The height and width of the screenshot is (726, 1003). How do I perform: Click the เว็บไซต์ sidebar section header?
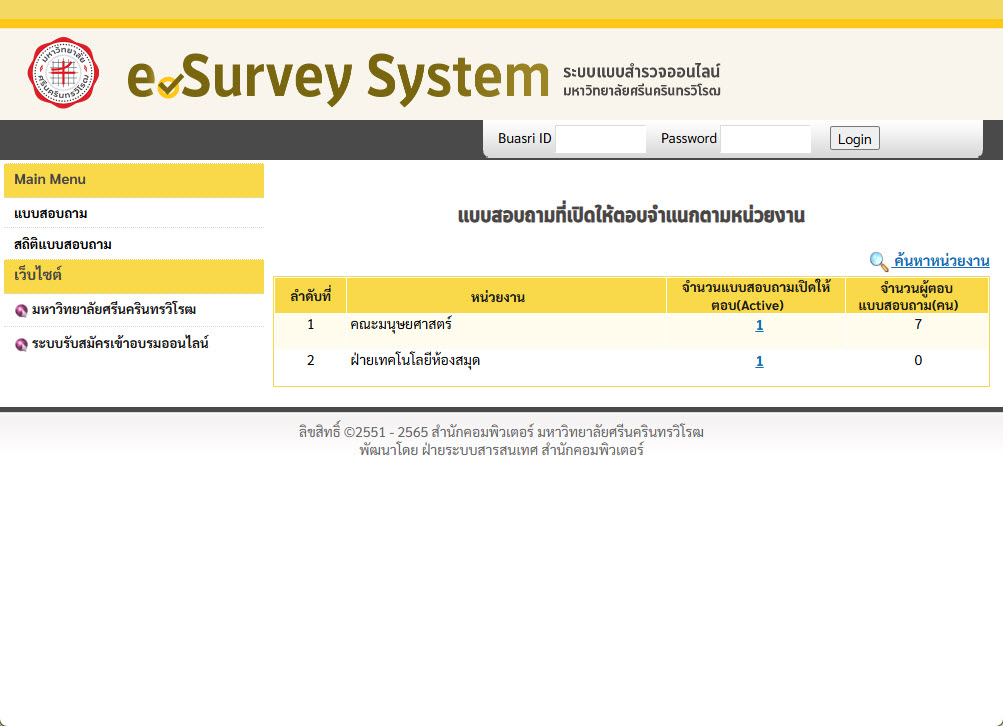[38, 274]
